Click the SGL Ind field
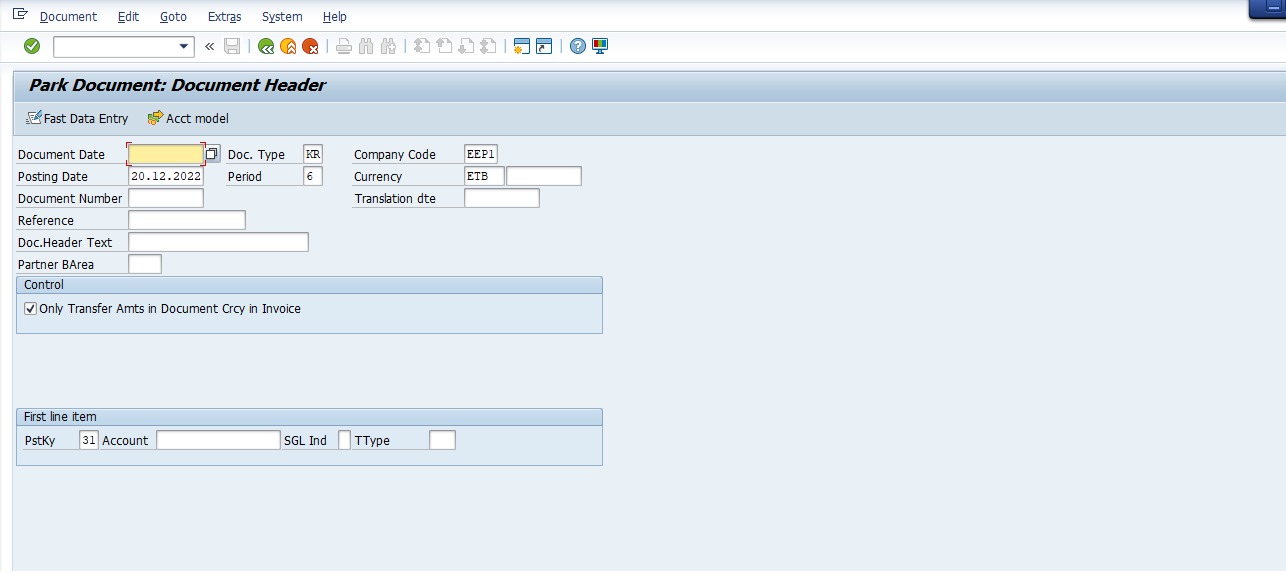Image resolution: width=1286 pixels, height=575 pixels. point(345,440)
